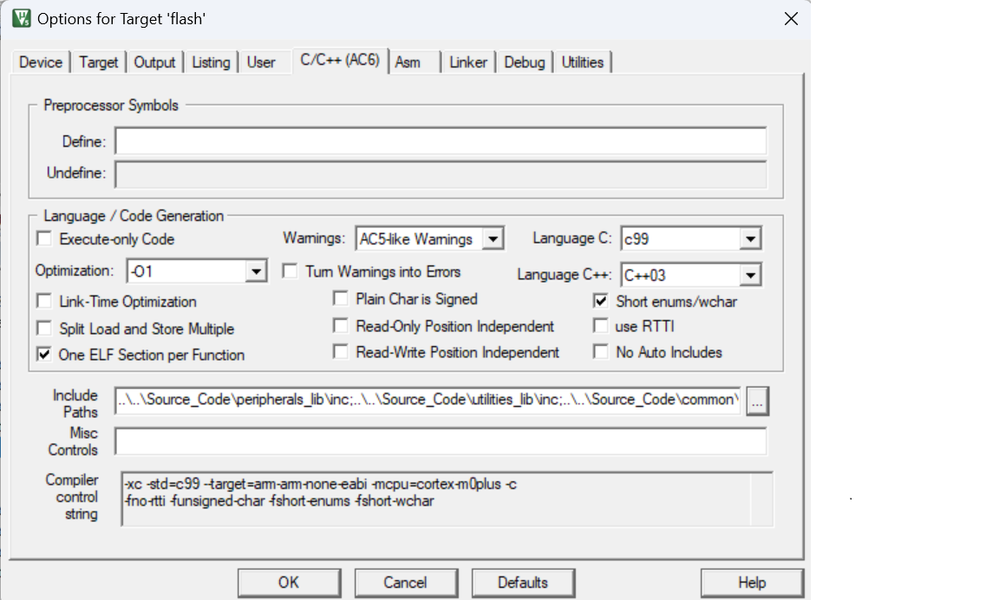Open the Language C dropdown
The width and height of the screenshot is (999, 600).
750,239
